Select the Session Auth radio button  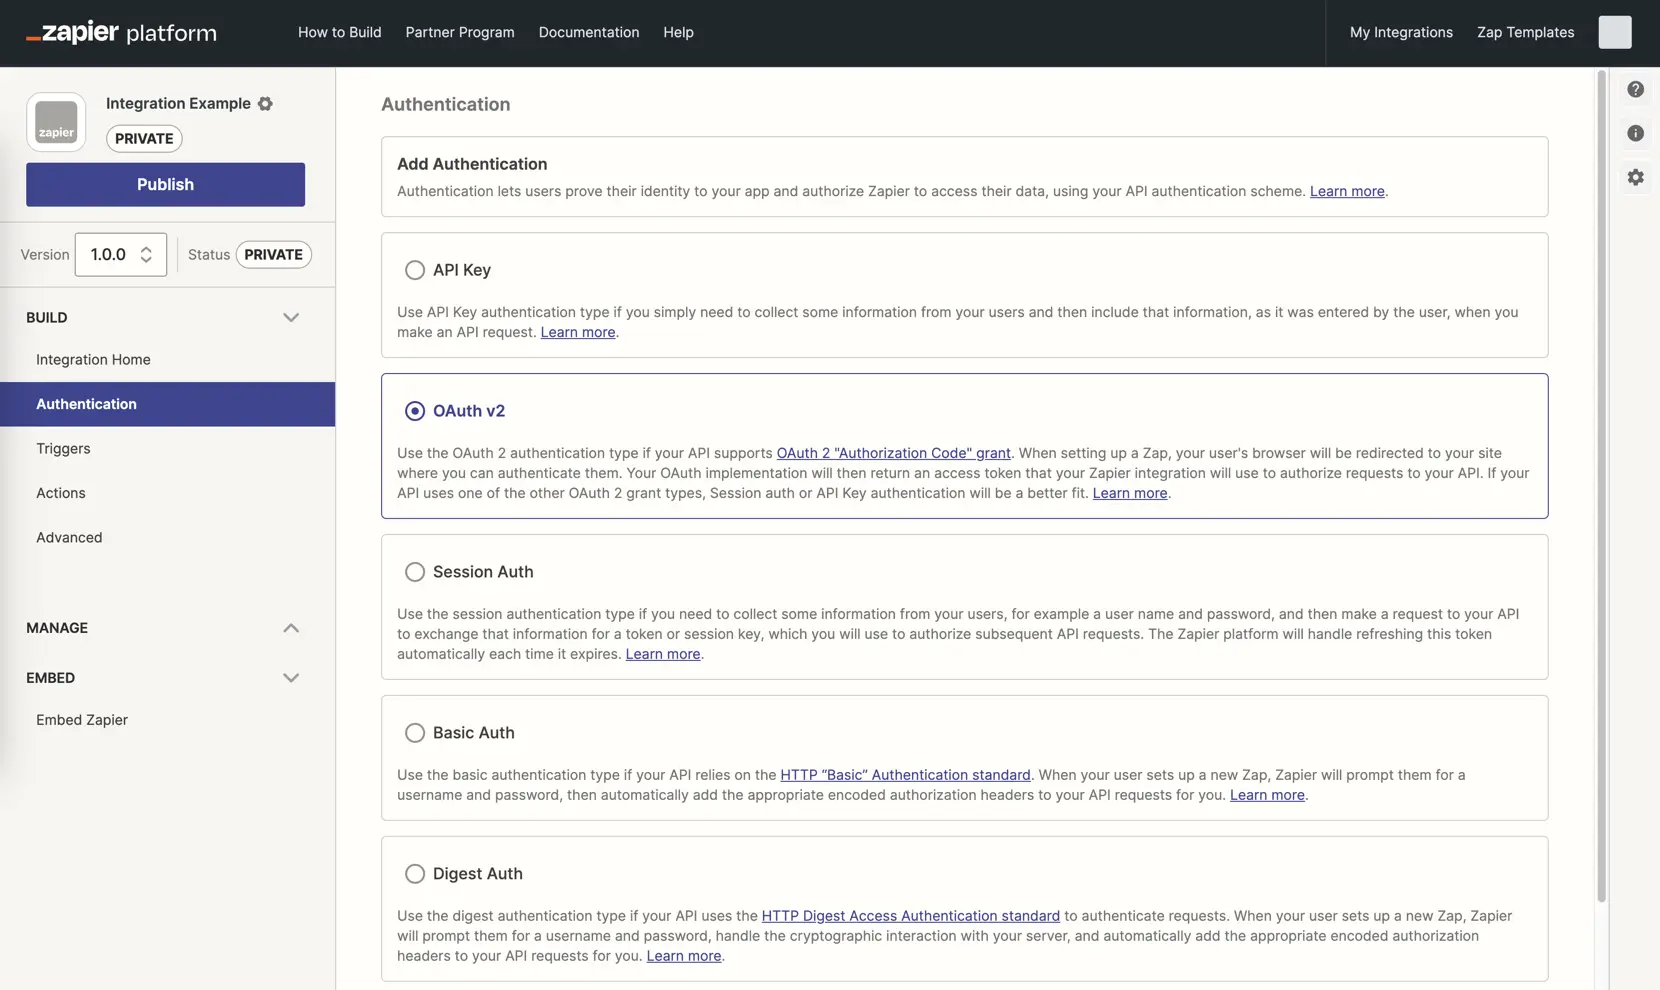click(x=414, y=572)
